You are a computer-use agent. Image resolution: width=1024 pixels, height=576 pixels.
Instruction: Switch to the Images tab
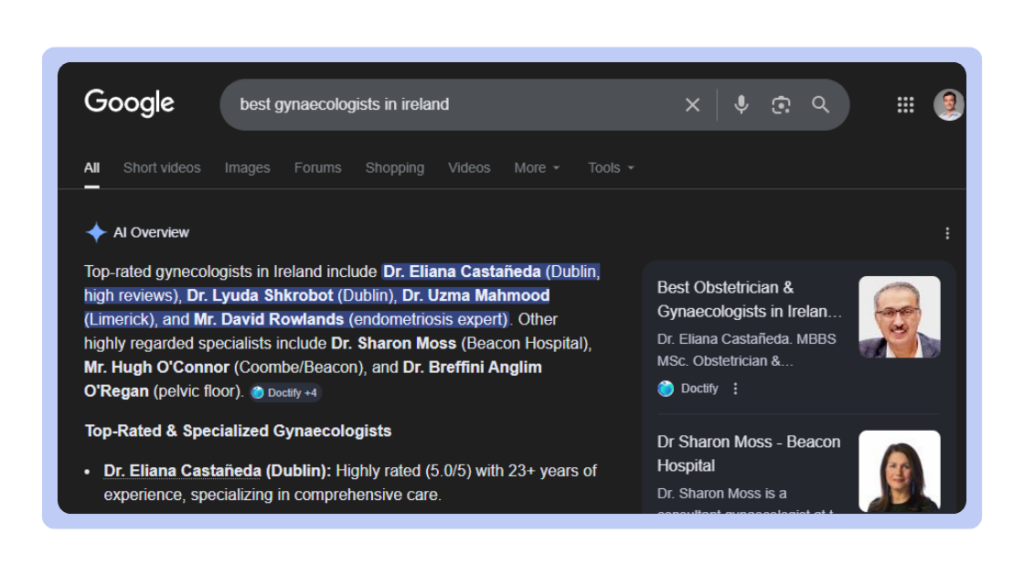[x=247, y=168]
